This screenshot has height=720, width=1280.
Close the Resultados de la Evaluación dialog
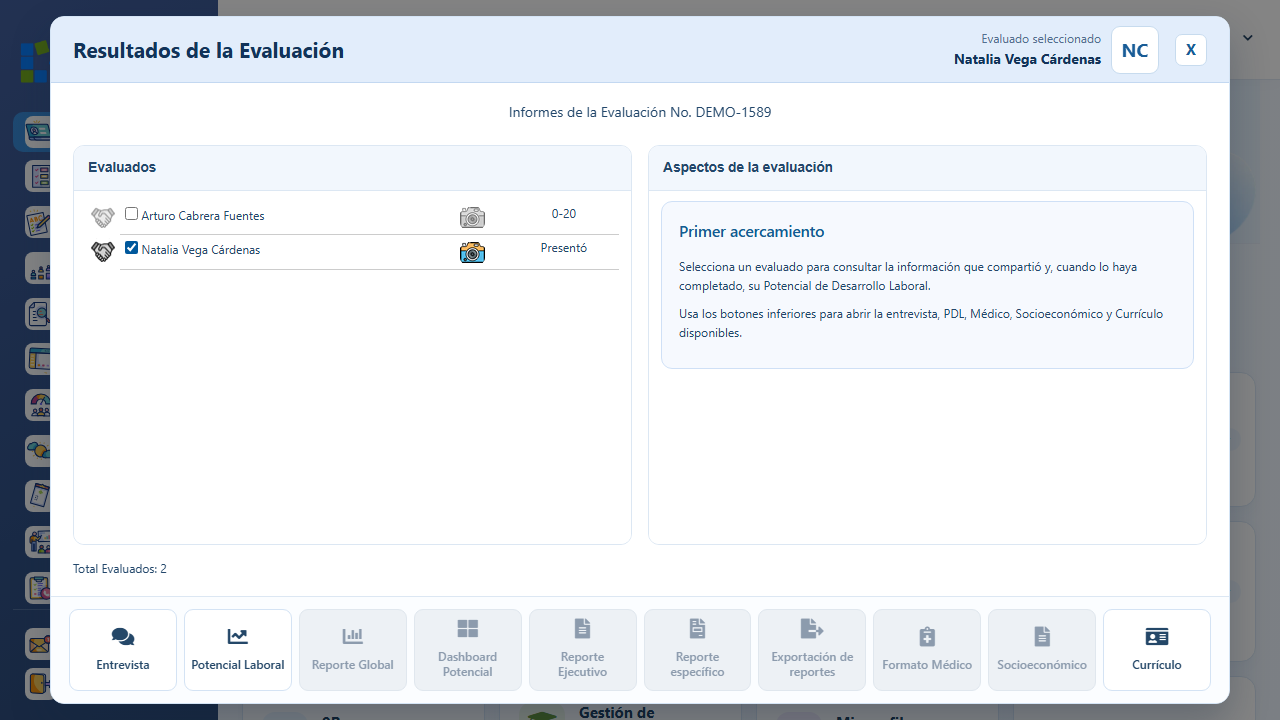coord(1191,50)
